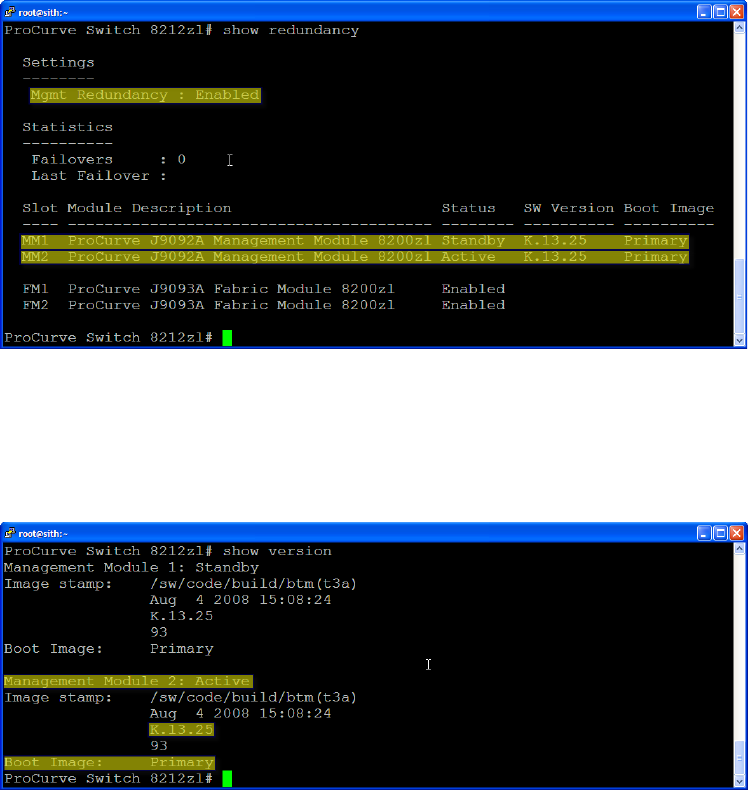Click the green cursor in the top terminal prompt
This screenshot has width=748, height=790.
[227, 338]
